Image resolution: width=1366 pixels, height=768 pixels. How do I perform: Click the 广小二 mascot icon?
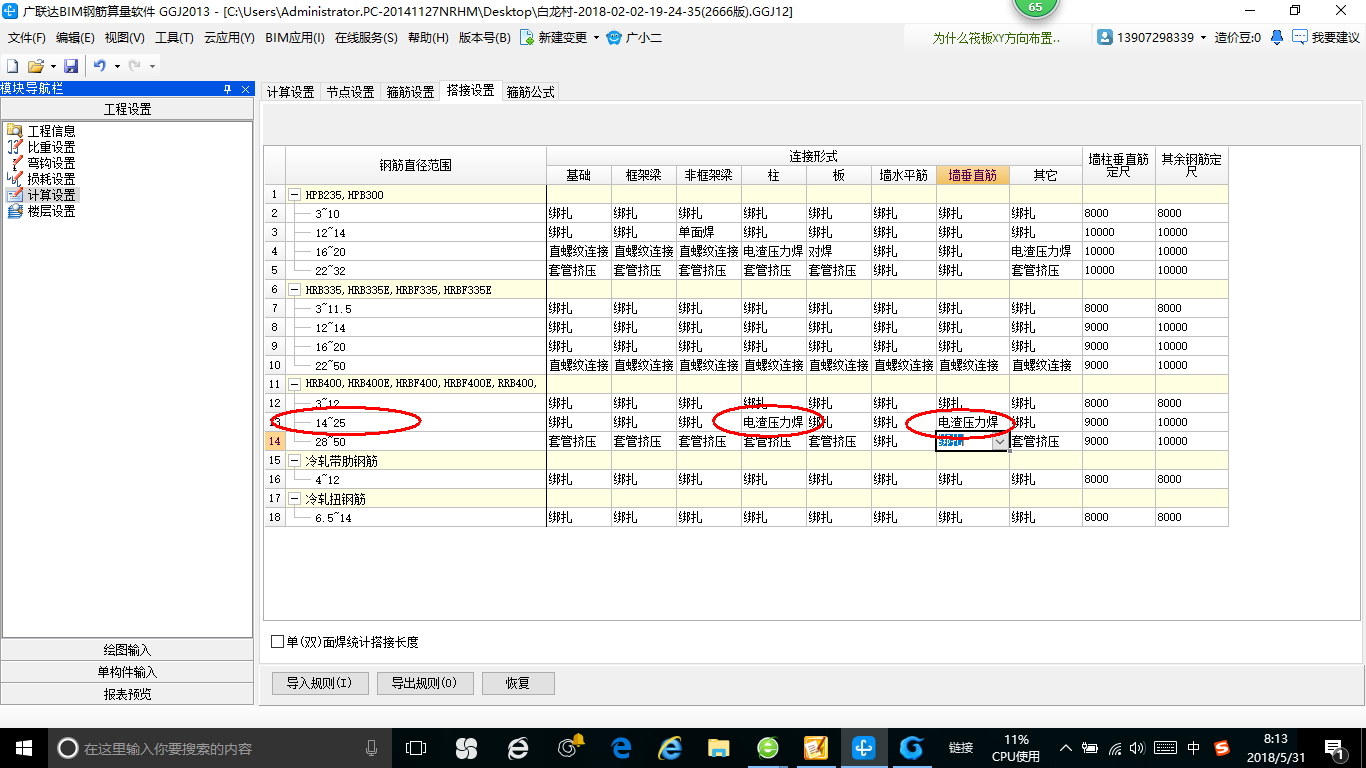614,37
